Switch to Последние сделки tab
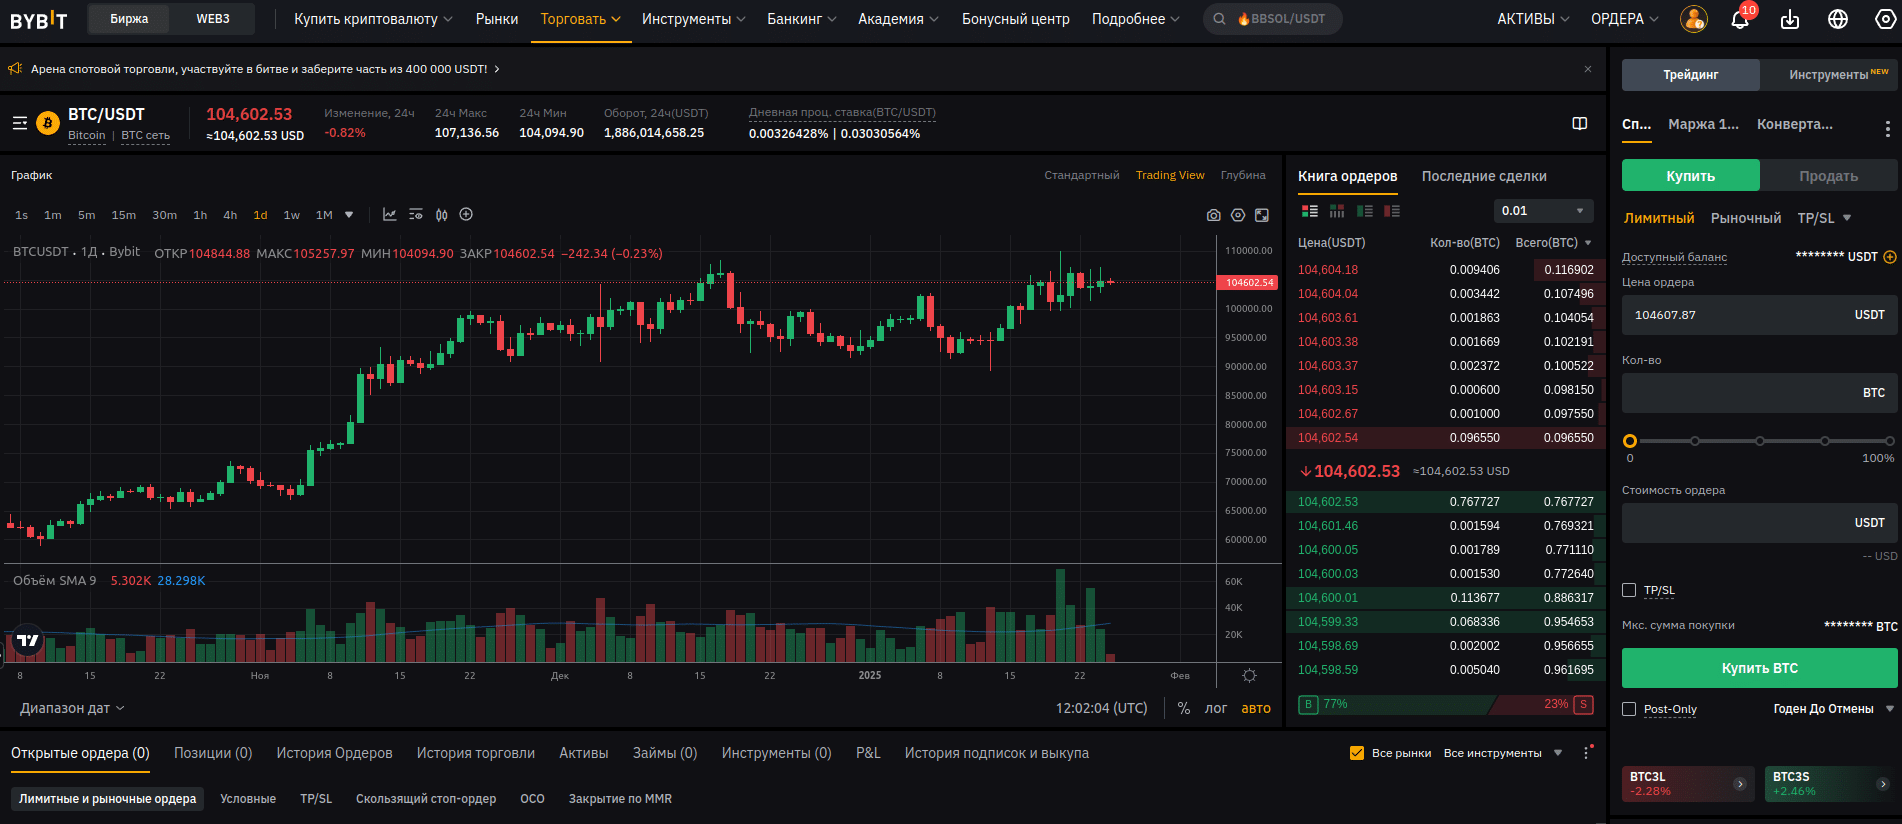Image resolution: width=1902 pixels, height=824 pixels. [x=1484, y=176]
